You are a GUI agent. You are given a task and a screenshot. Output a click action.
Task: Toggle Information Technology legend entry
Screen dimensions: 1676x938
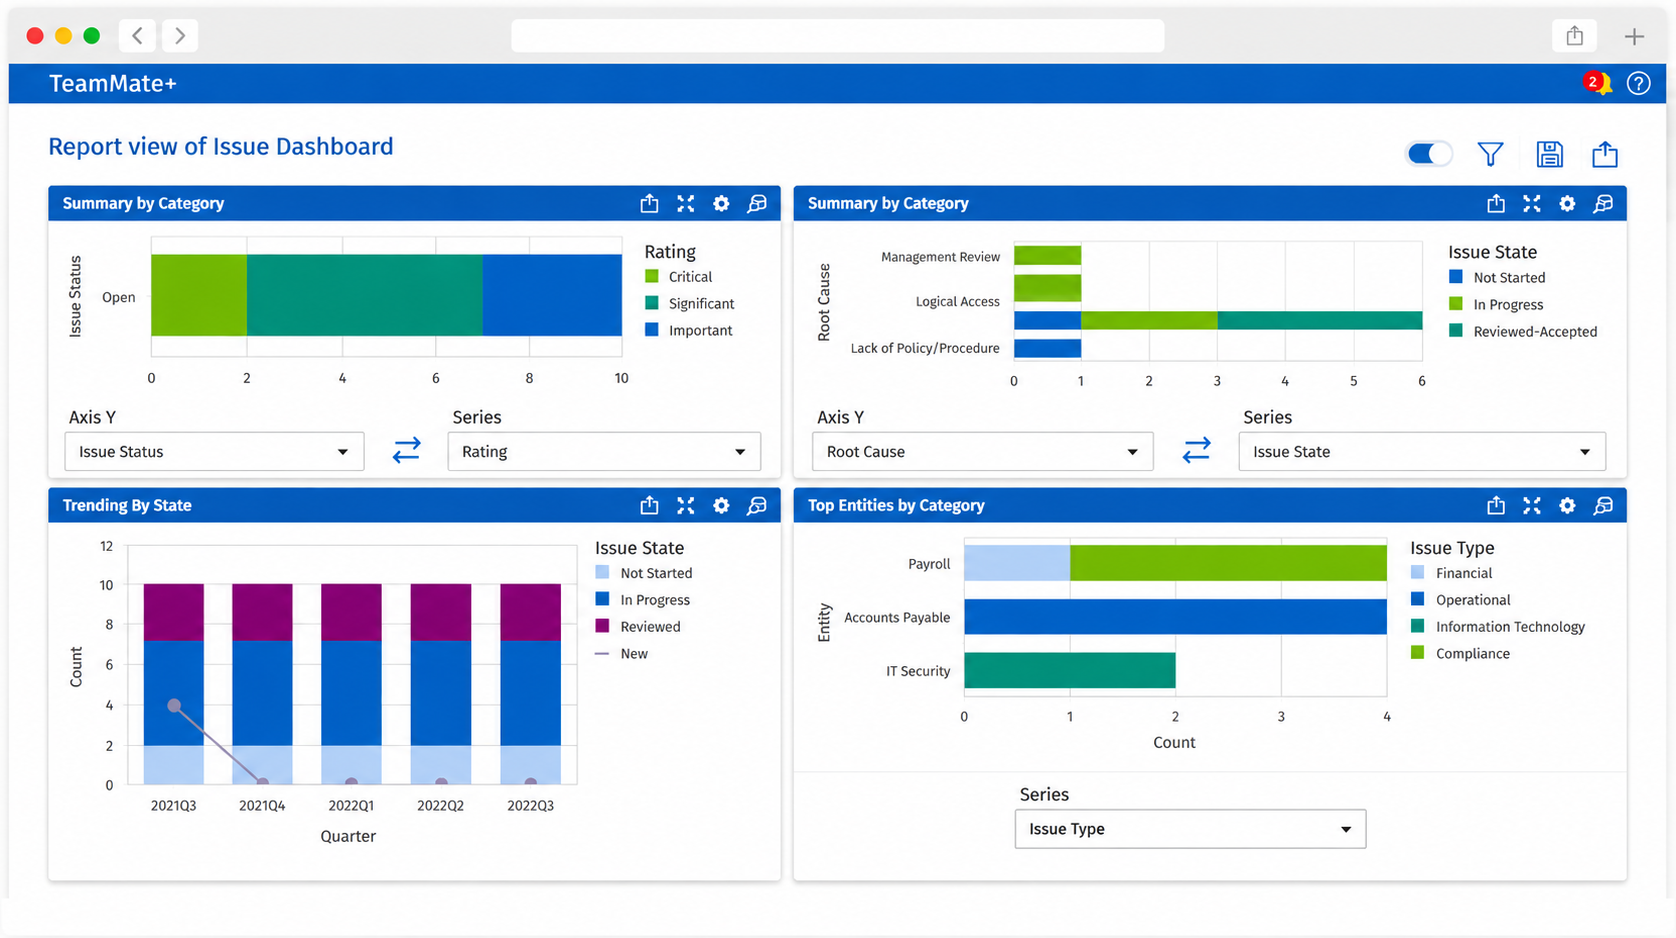pyautogui.click(x=1498, y=627)
